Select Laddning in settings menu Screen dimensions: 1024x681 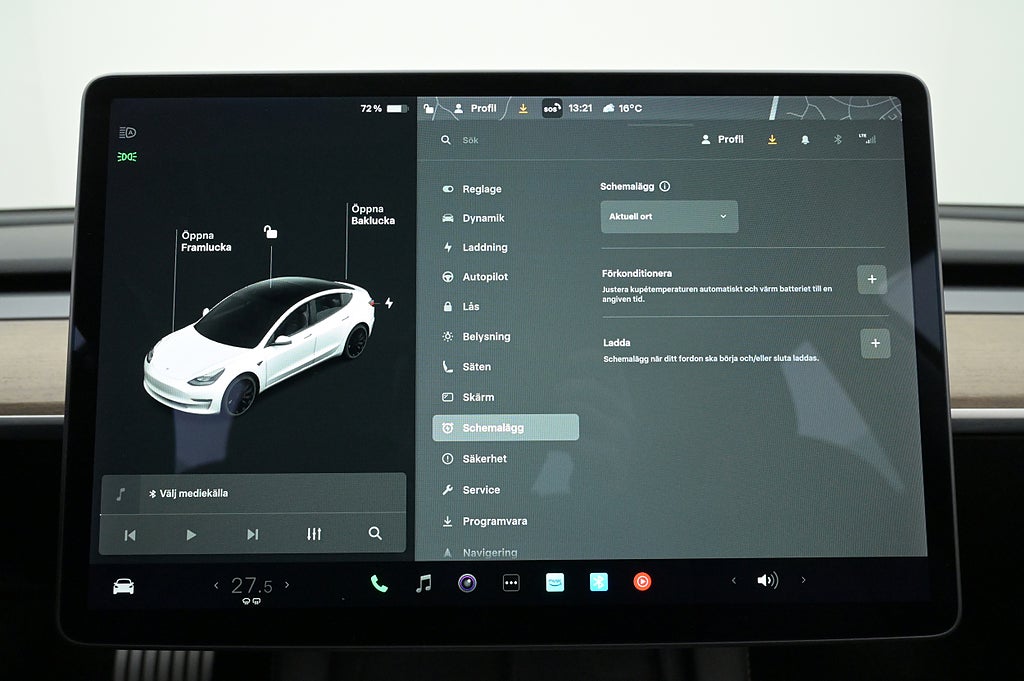(x=484, y=247)
